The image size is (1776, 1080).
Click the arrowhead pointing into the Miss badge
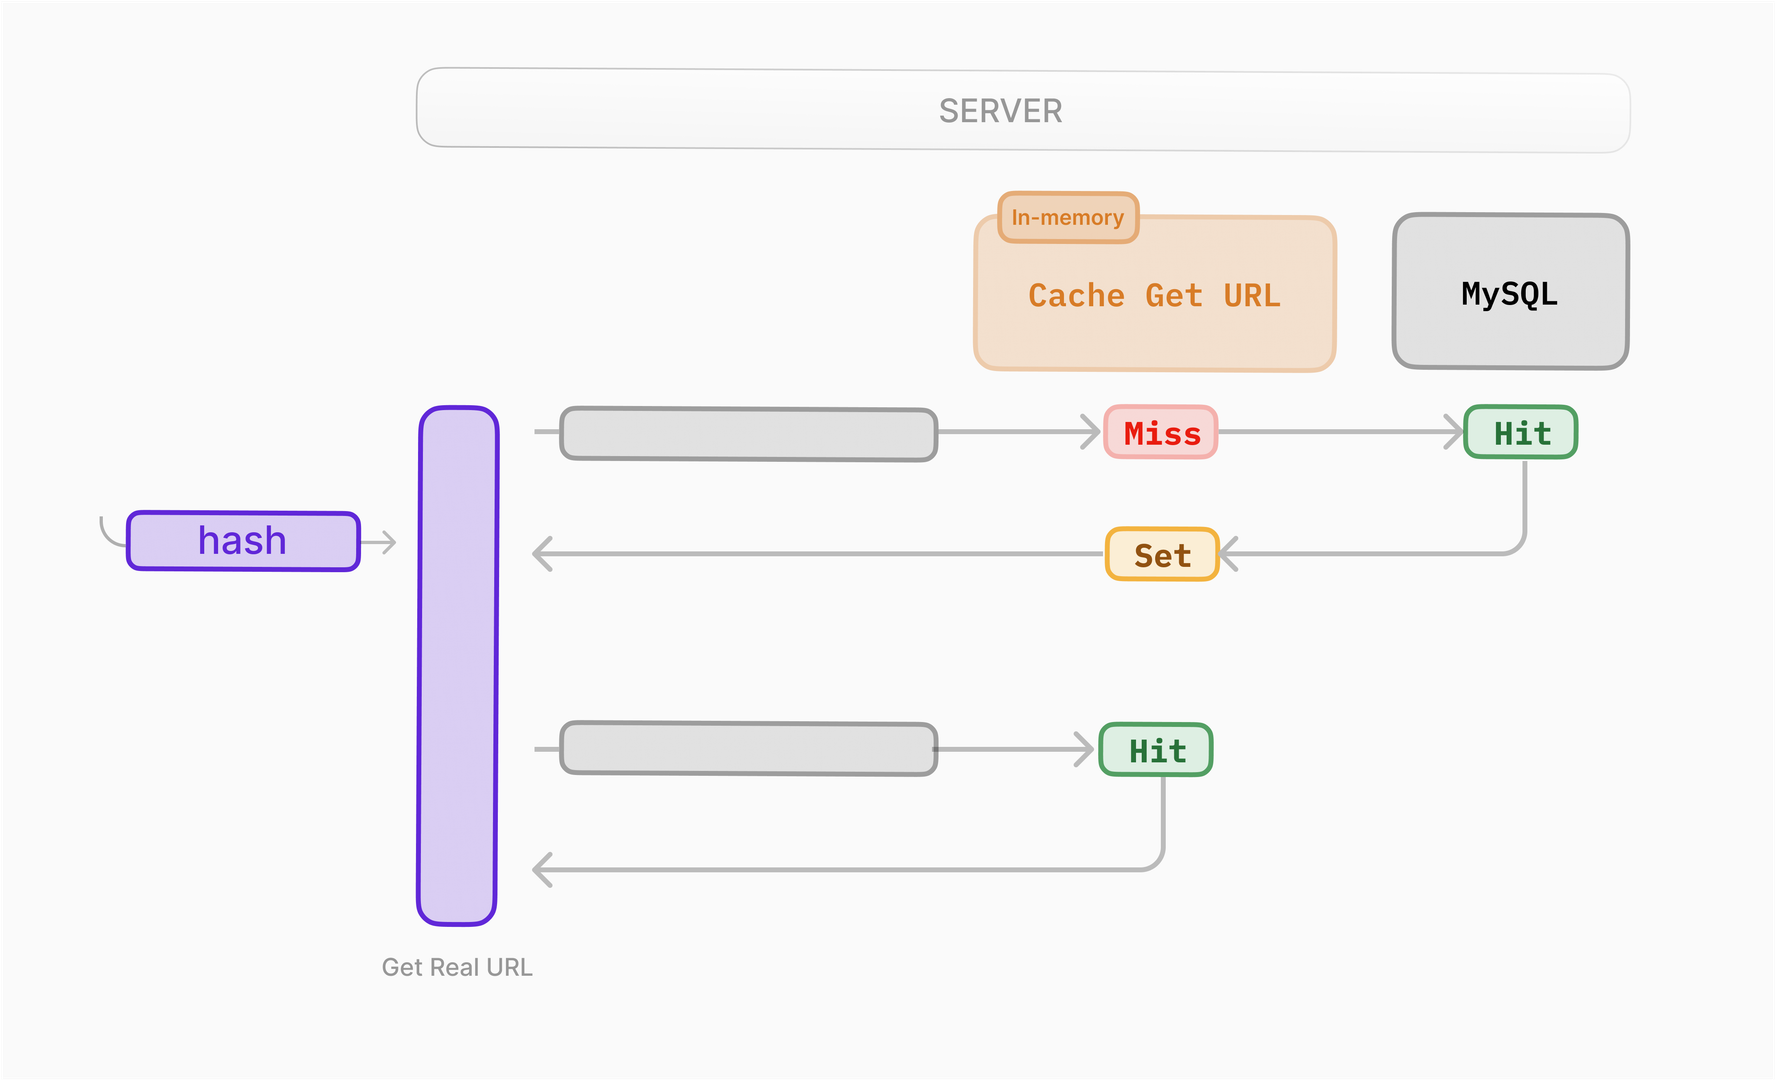(1092, 432)
